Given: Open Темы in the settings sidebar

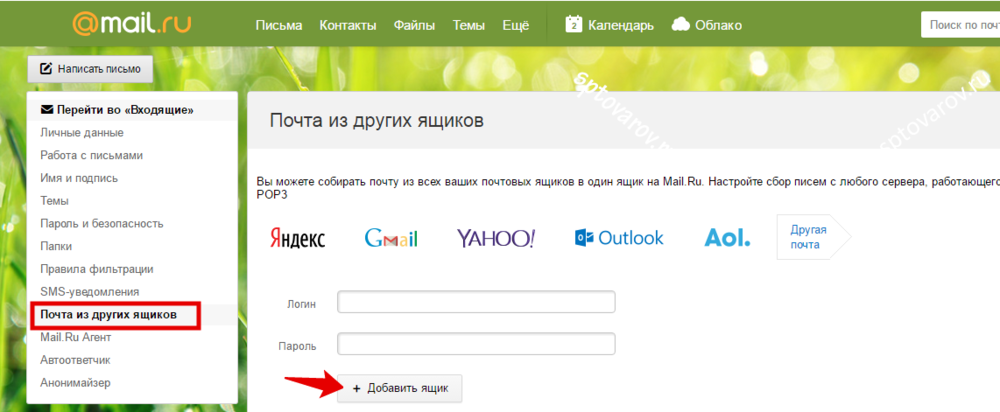Looking at the screenshot, I should 54,201.
